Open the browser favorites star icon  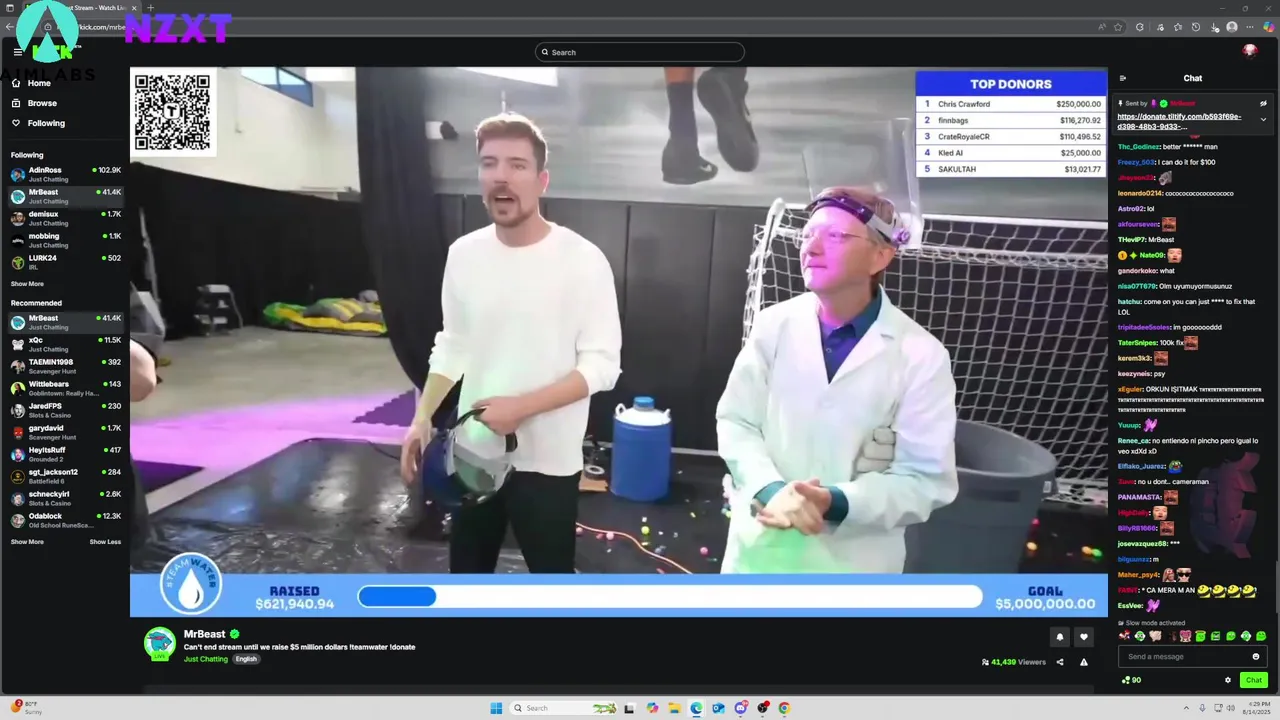[x=1178, y=27]
